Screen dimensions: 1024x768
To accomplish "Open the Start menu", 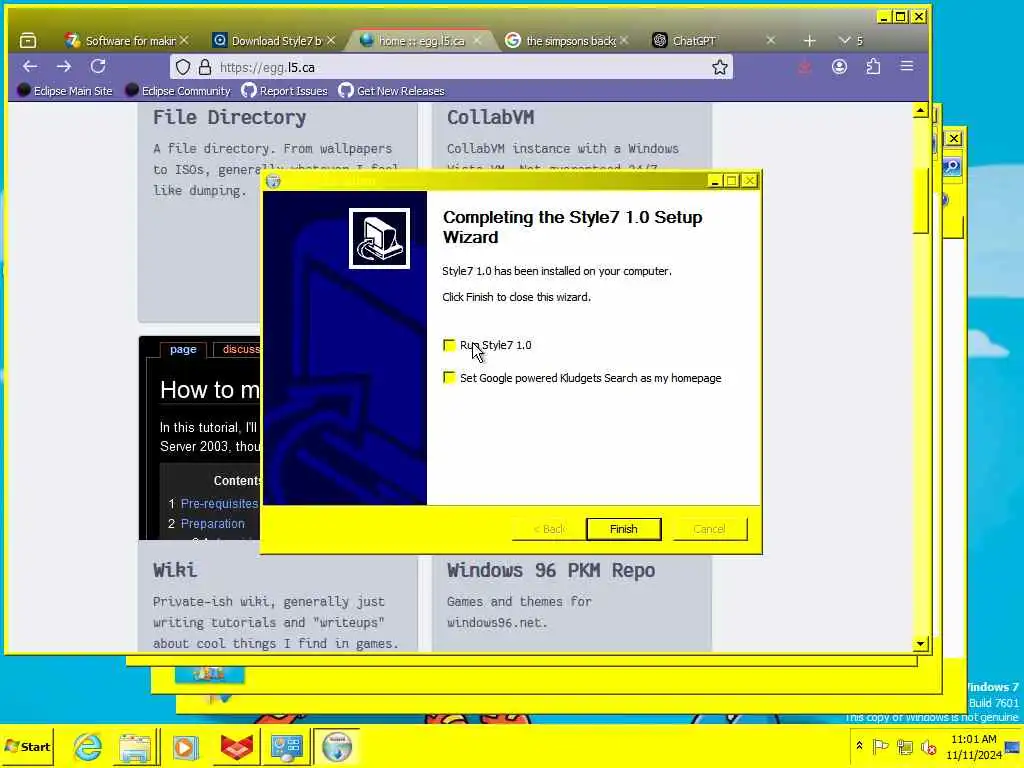I will pos(27,746).
